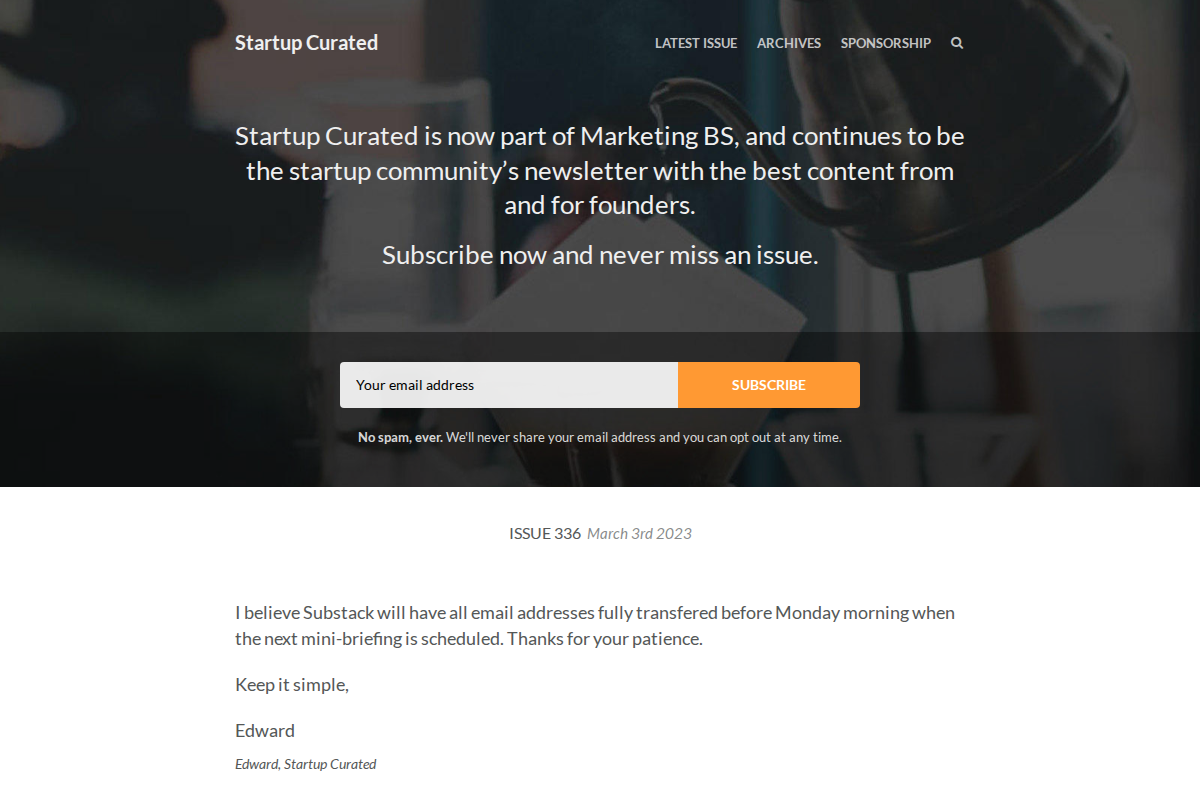This screenshot has height=800, width=1200.
Task: Click the main headline about the newsletter
Action: coord(600,170)
